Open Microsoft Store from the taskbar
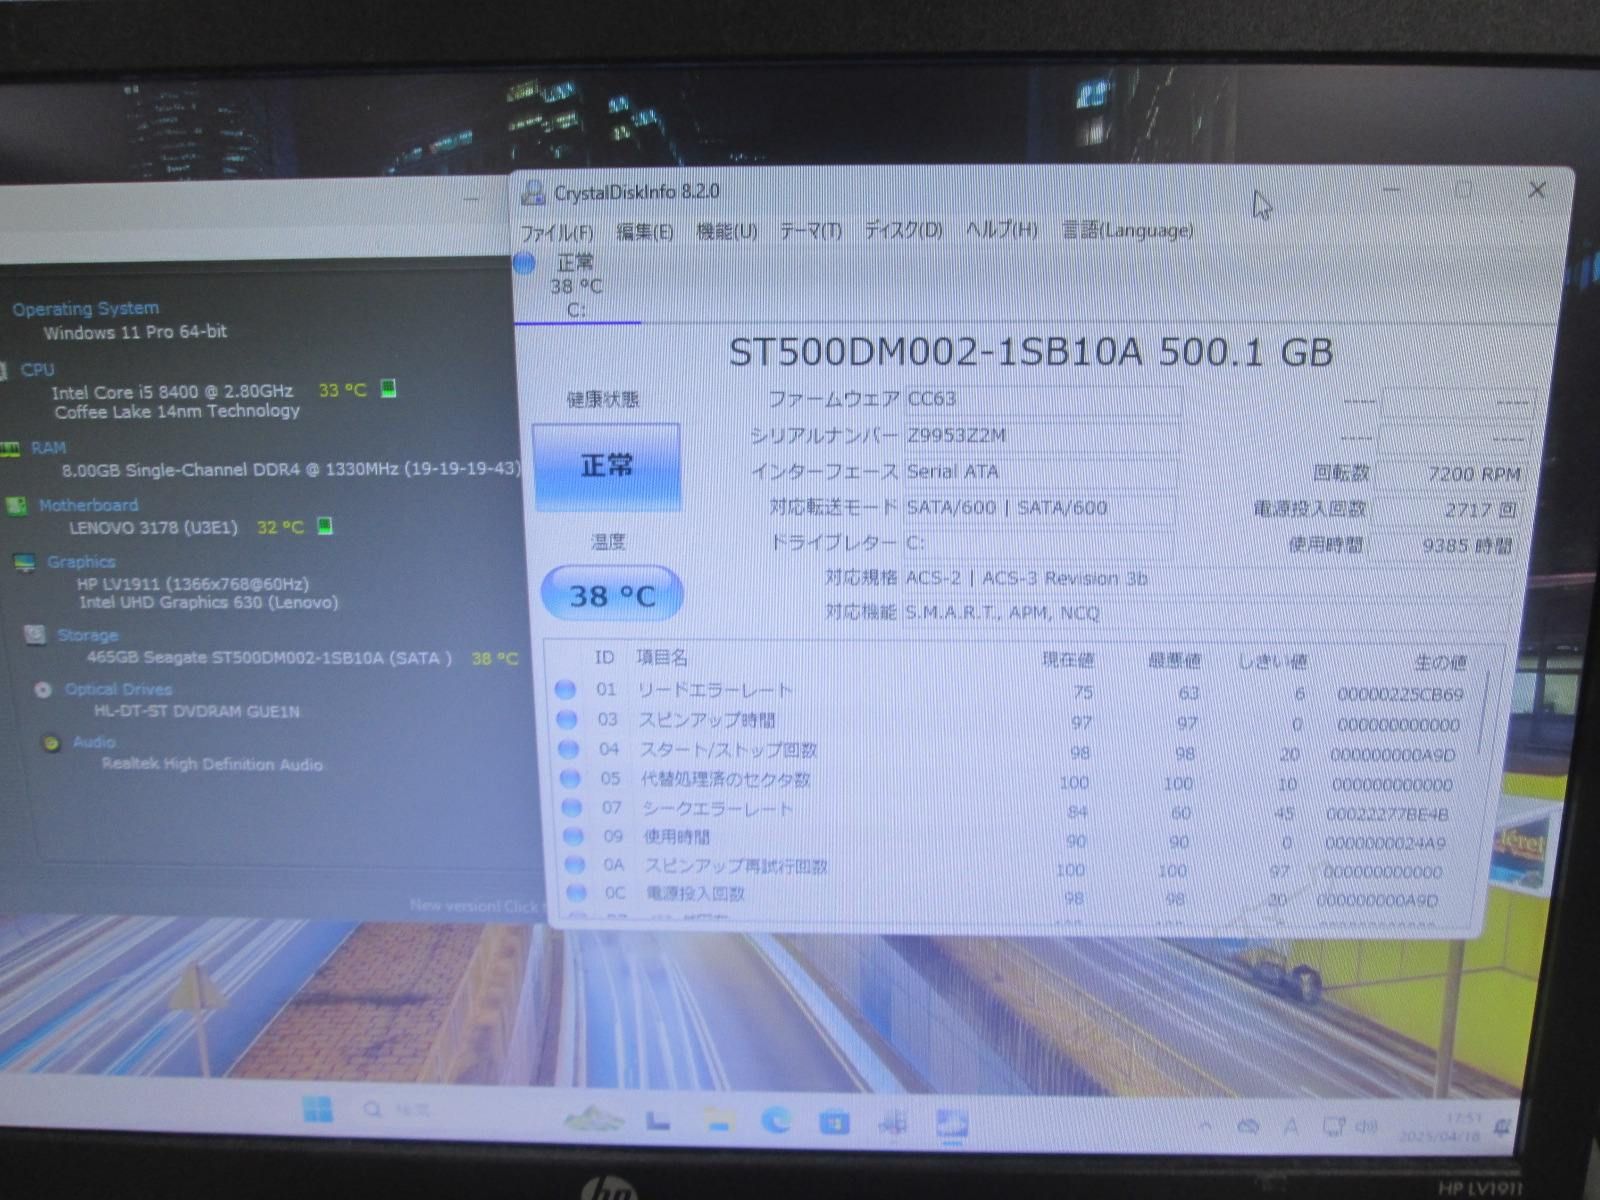1600x1200 pixels. (834, 1123)
